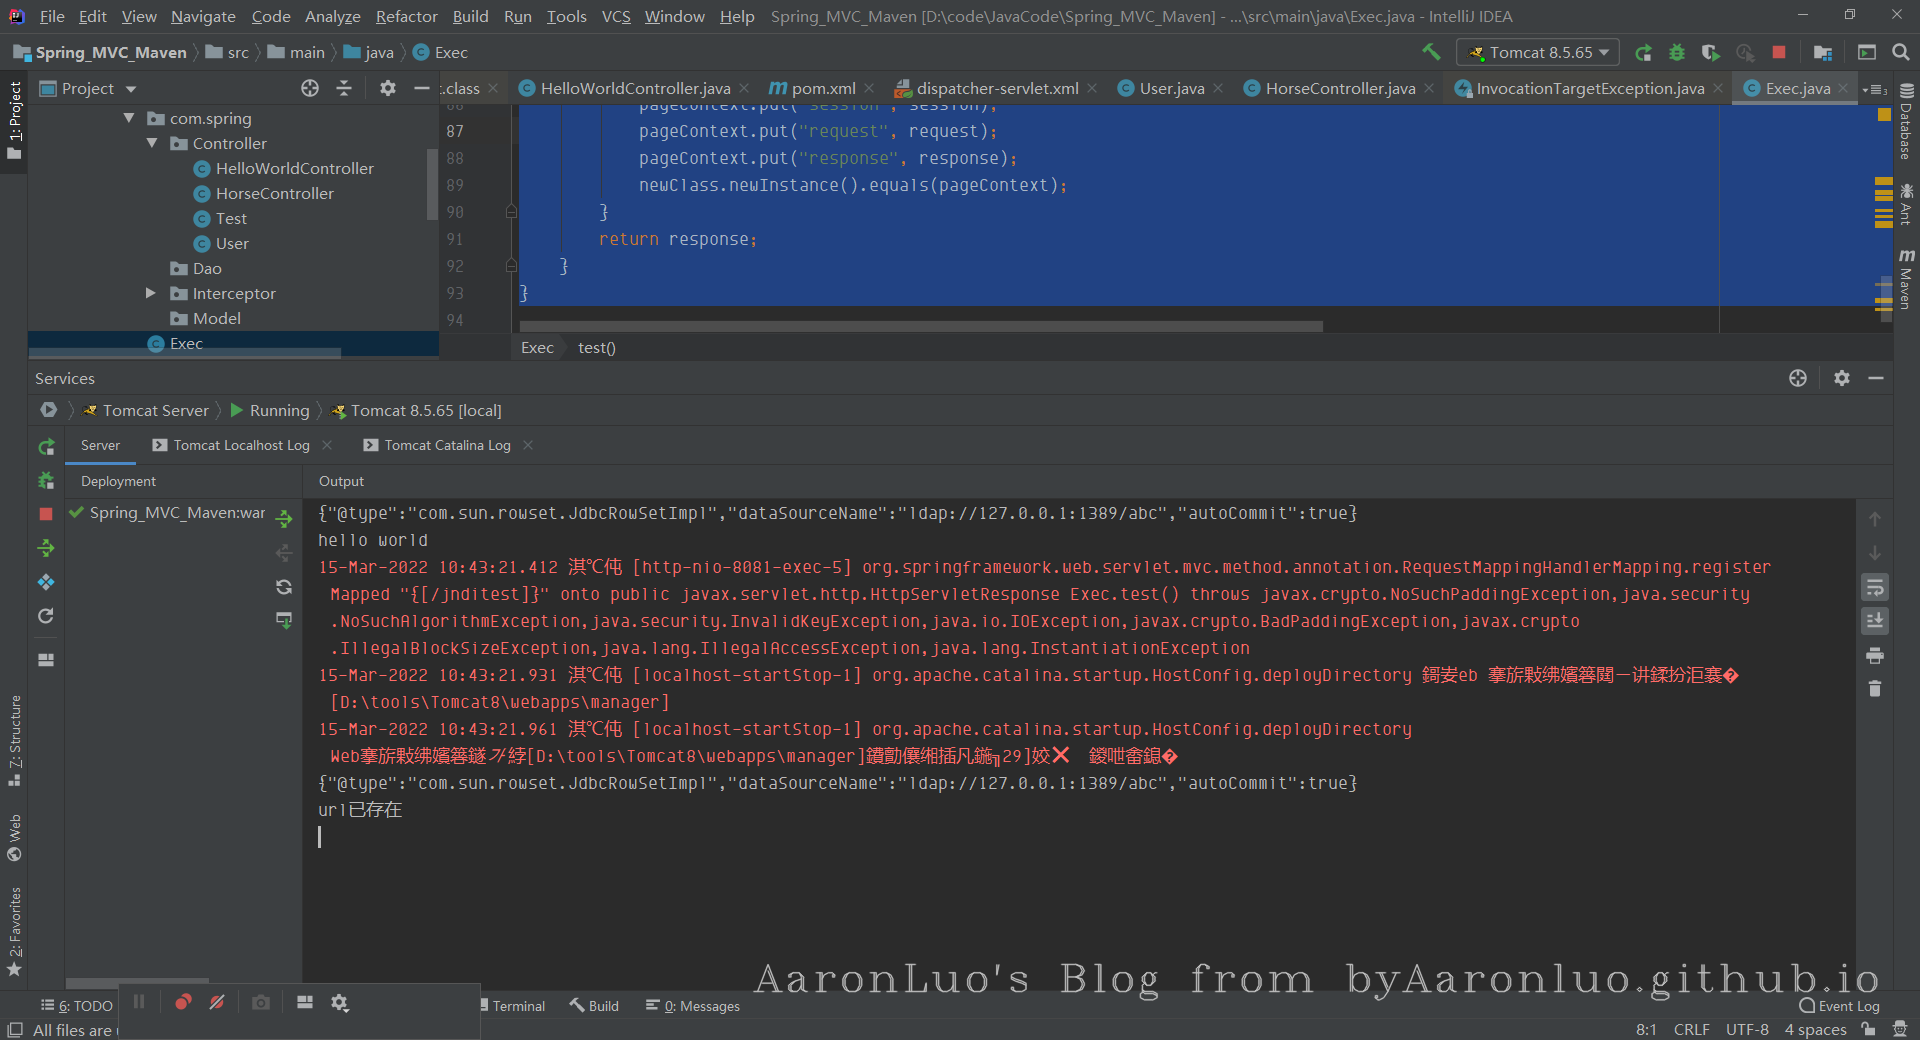The width and height of the screenshot is (1920, 1040).
Task: Open Search Everywhere magnifier icon
Action: (1901, 52)
